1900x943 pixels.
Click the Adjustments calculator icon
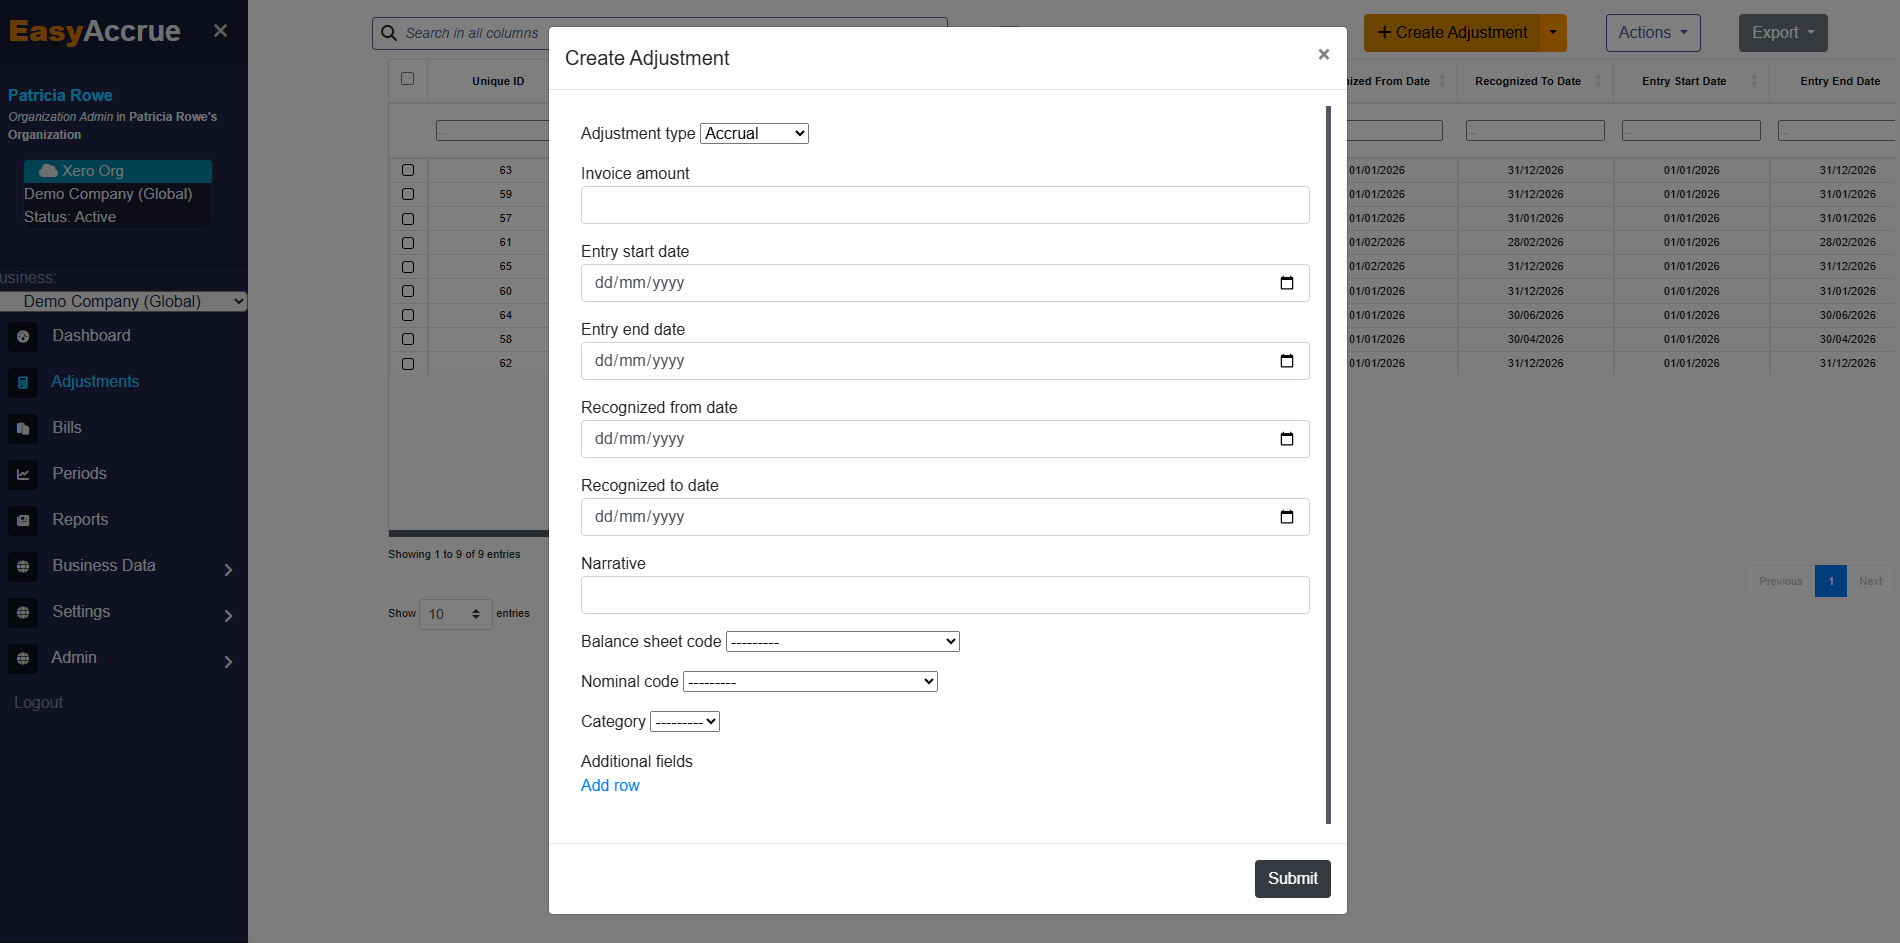(23, 383)
